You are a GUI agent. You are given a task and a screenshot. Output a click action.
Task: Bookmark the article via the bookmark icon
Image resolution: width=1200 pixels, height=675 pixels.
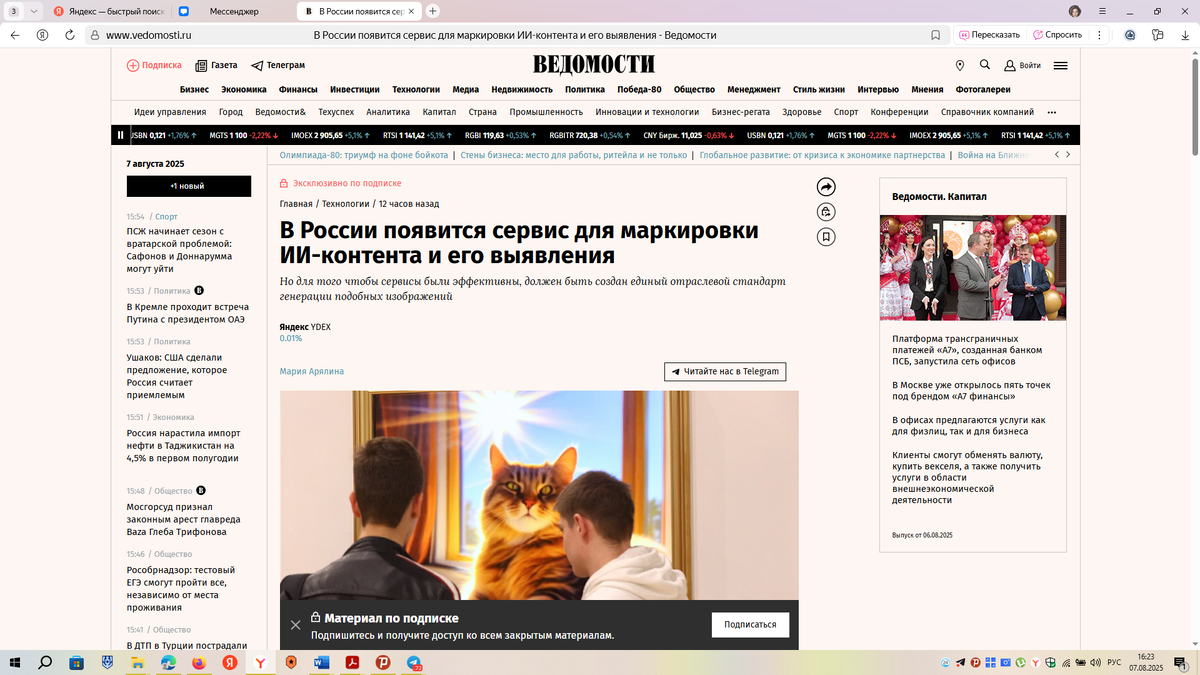point(824,237)
